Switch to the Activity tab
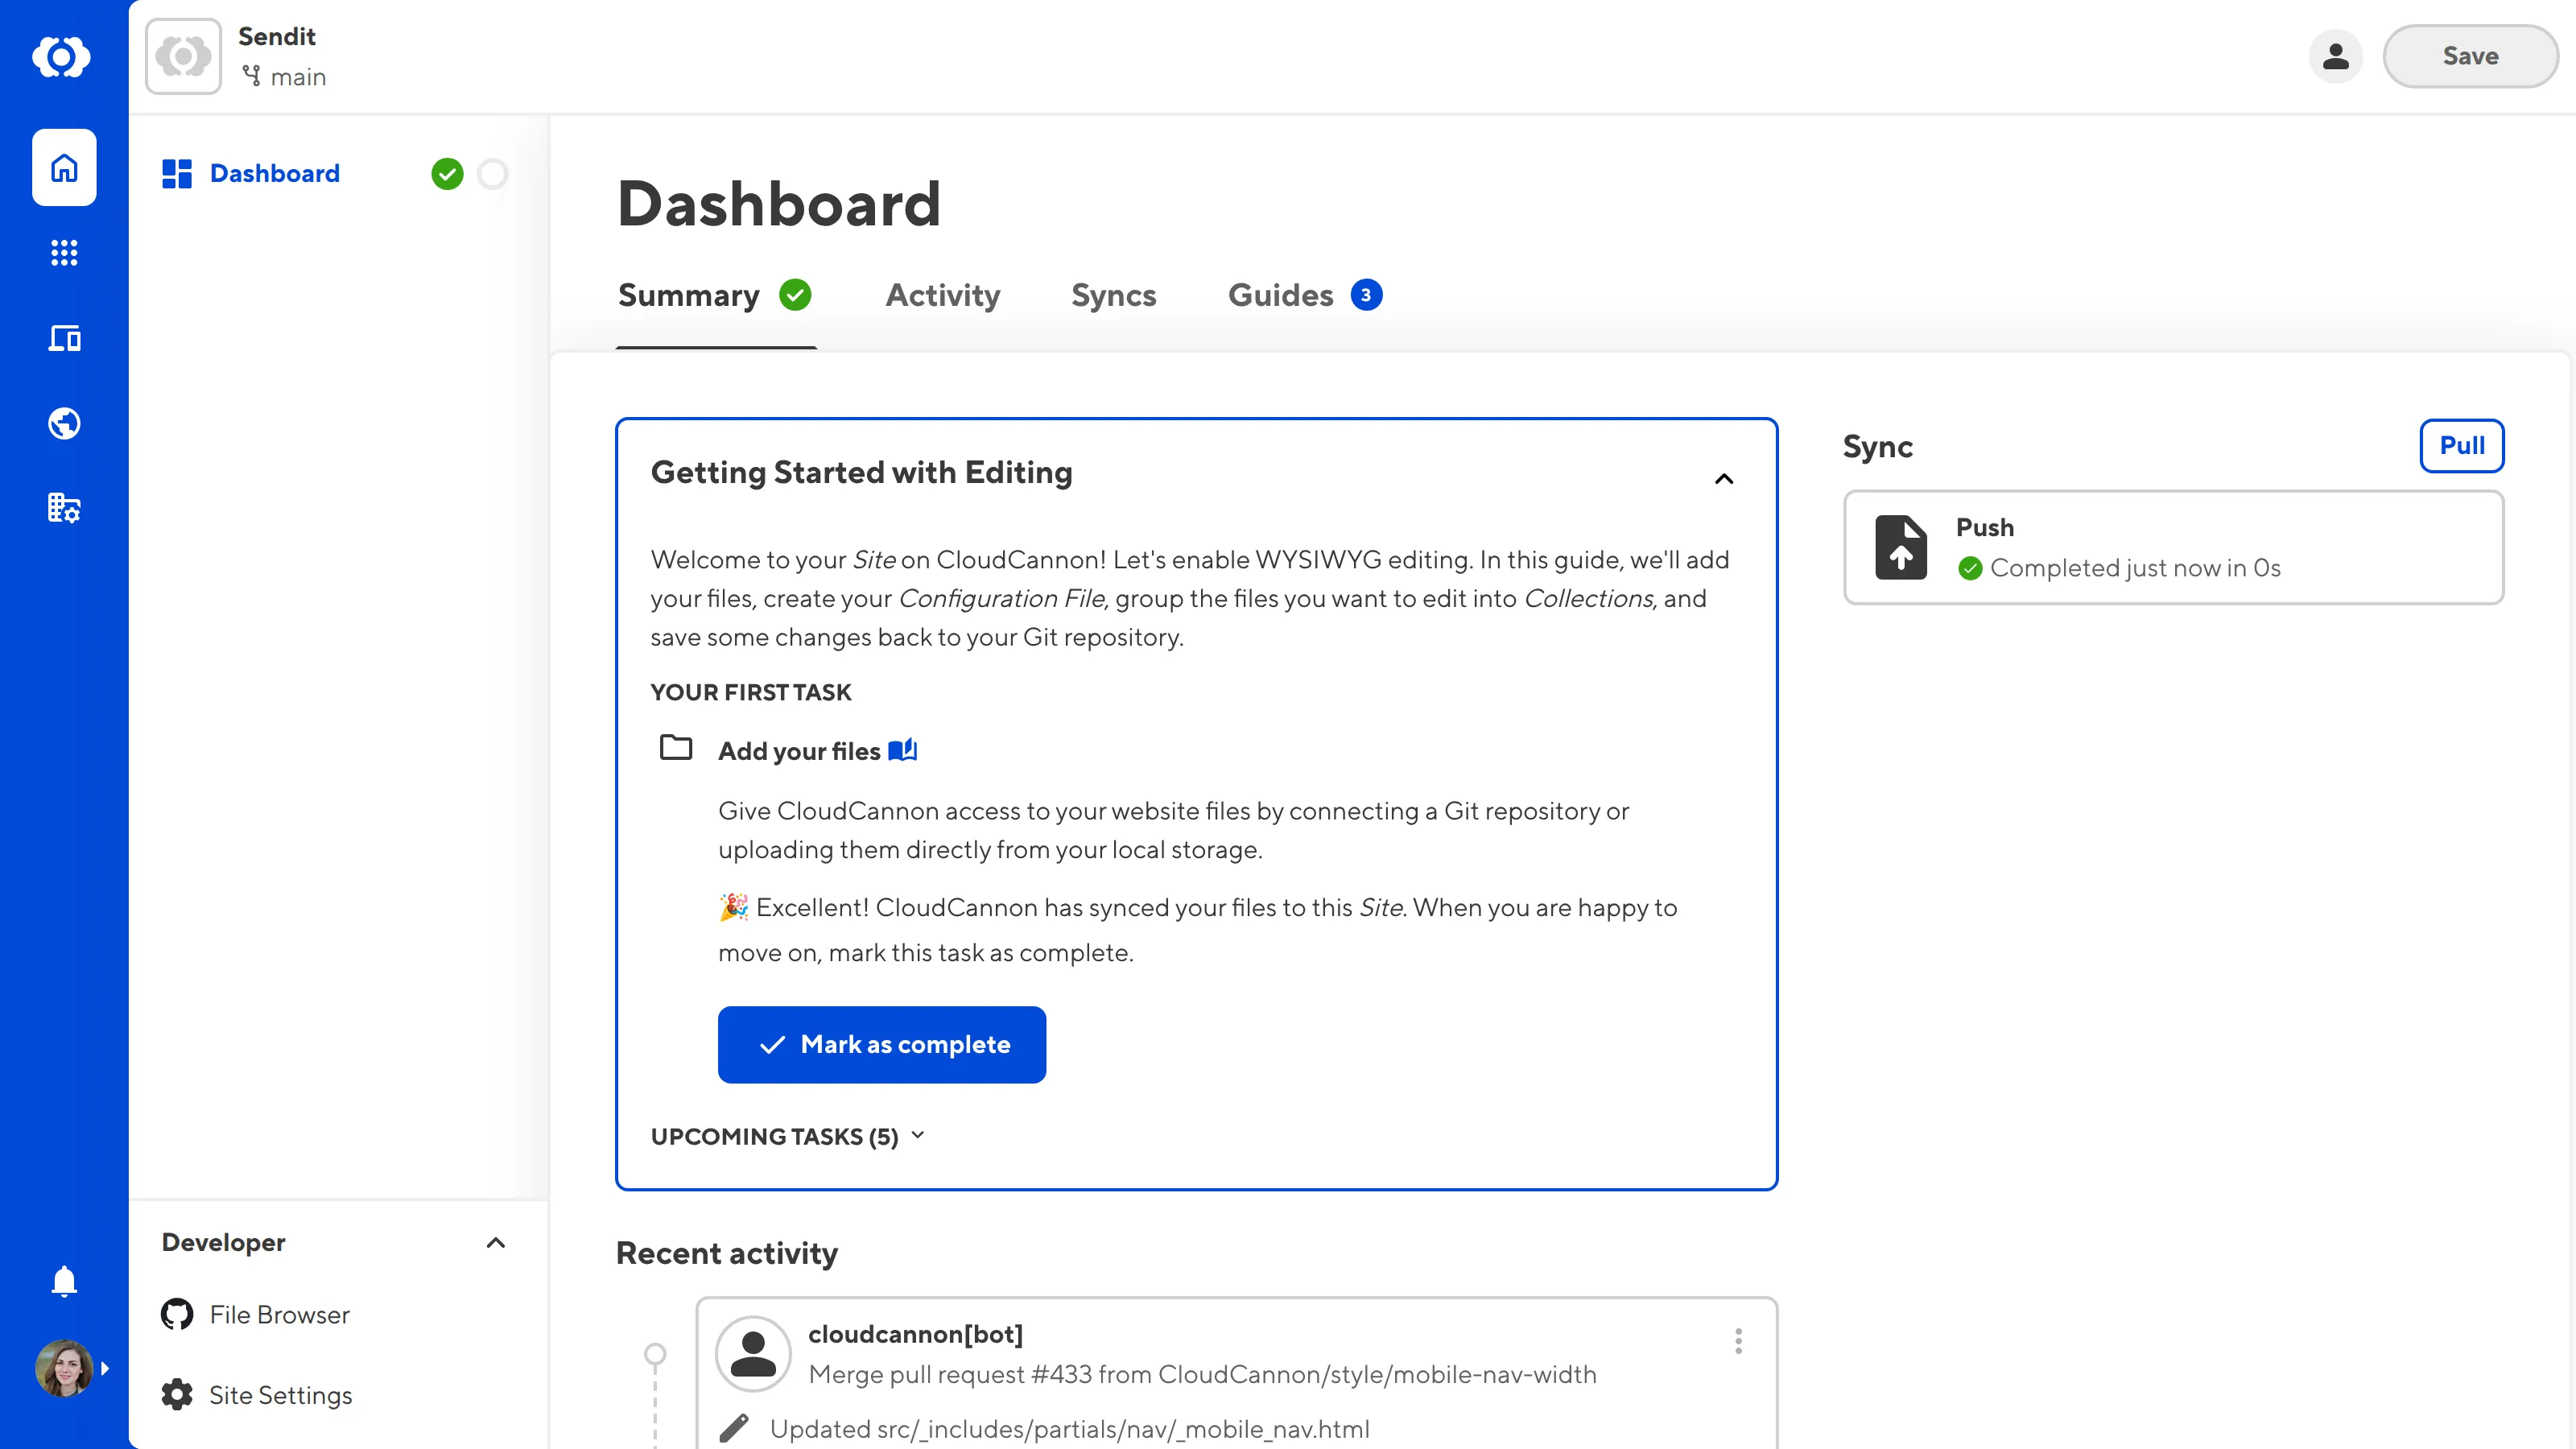The height and width of the screenshot is (1449, 2576). click(942, 295)
